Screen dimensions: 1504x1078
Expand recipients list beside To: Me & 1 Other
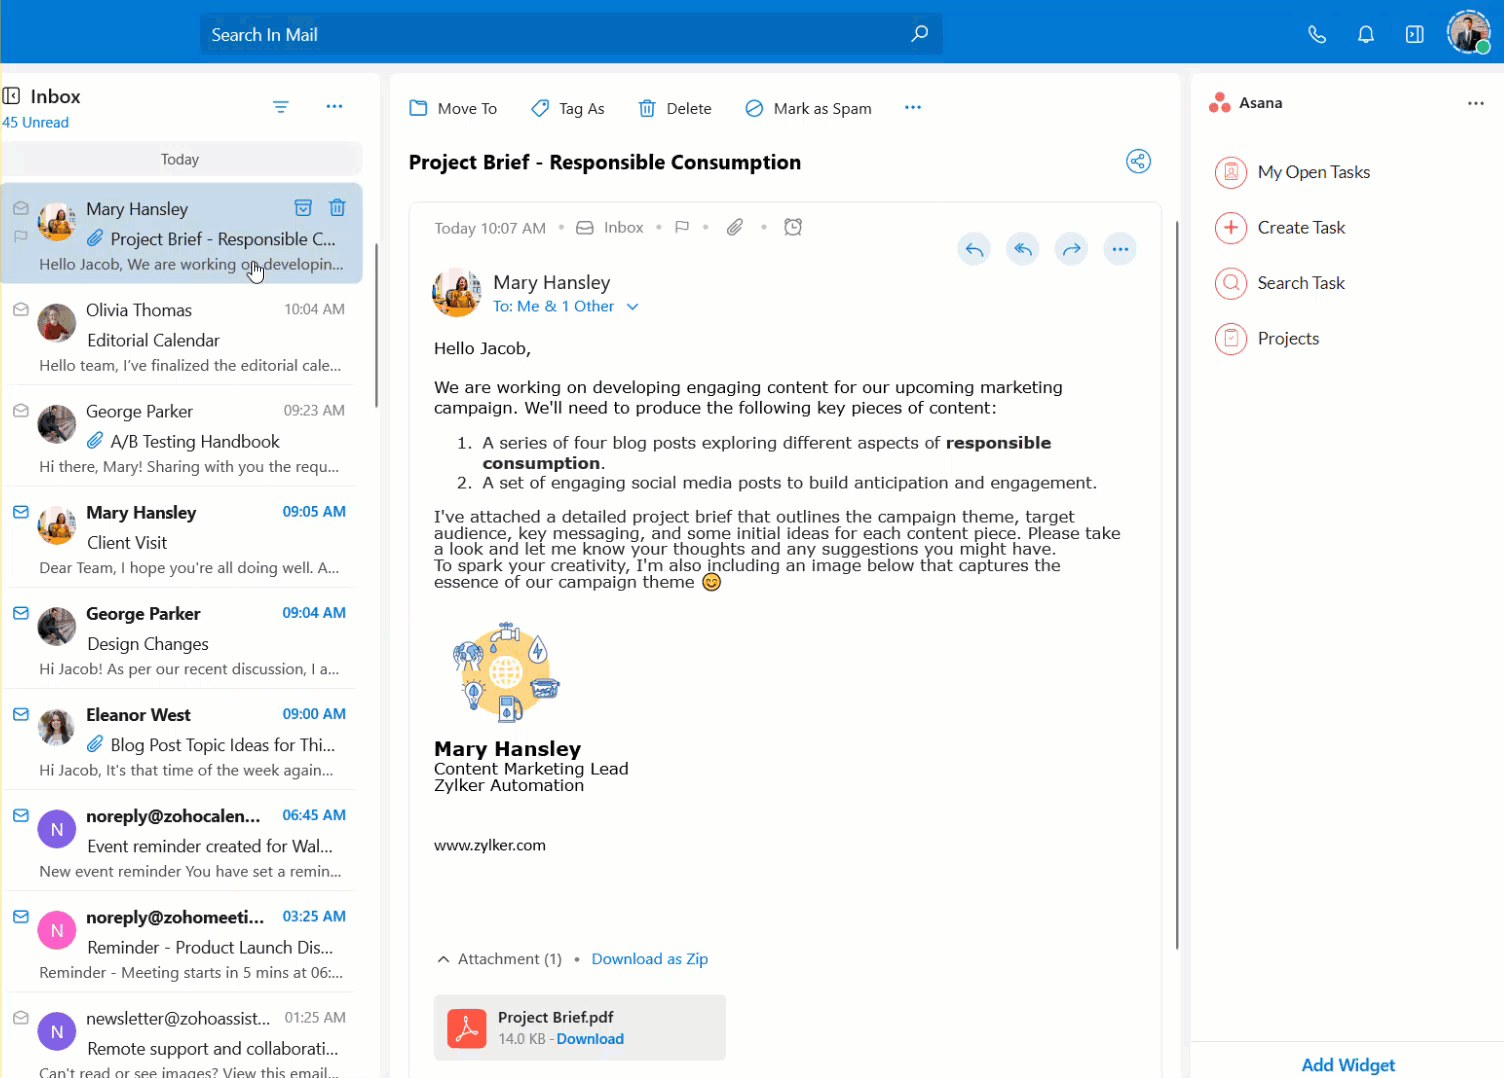coord(632,307)
